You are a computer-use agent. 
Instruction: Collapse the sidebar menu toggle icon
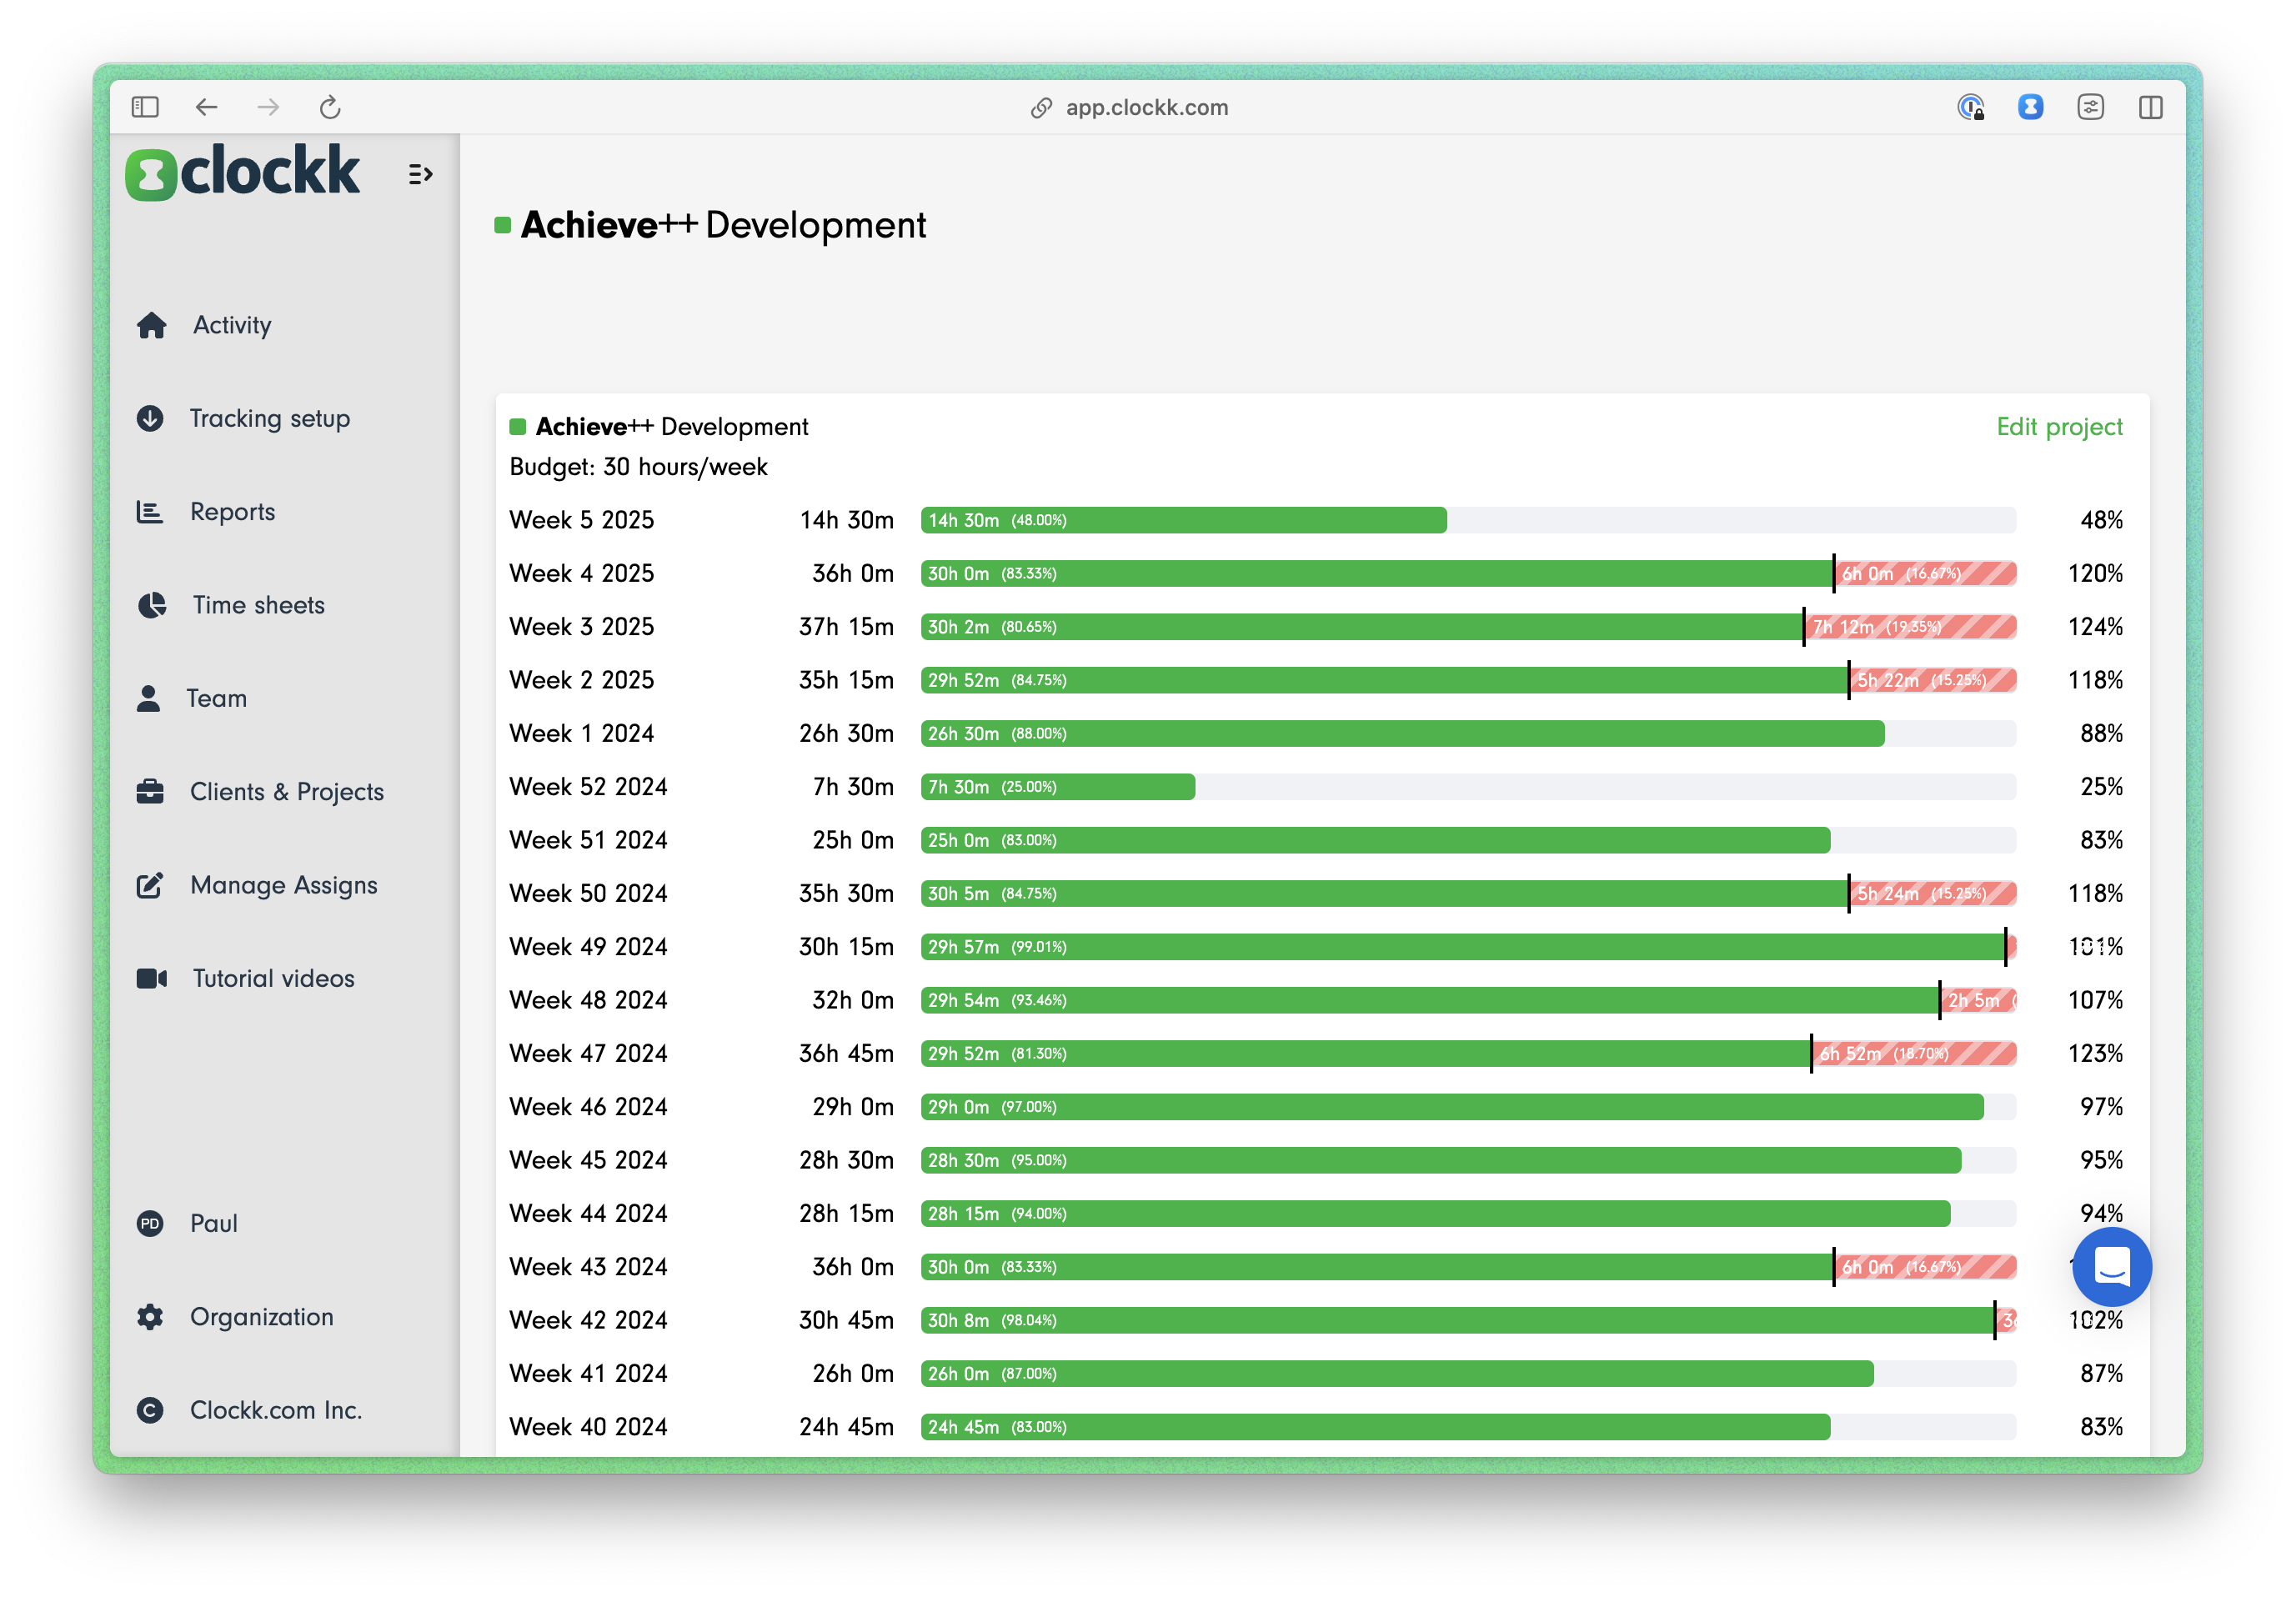pos(420,175)
